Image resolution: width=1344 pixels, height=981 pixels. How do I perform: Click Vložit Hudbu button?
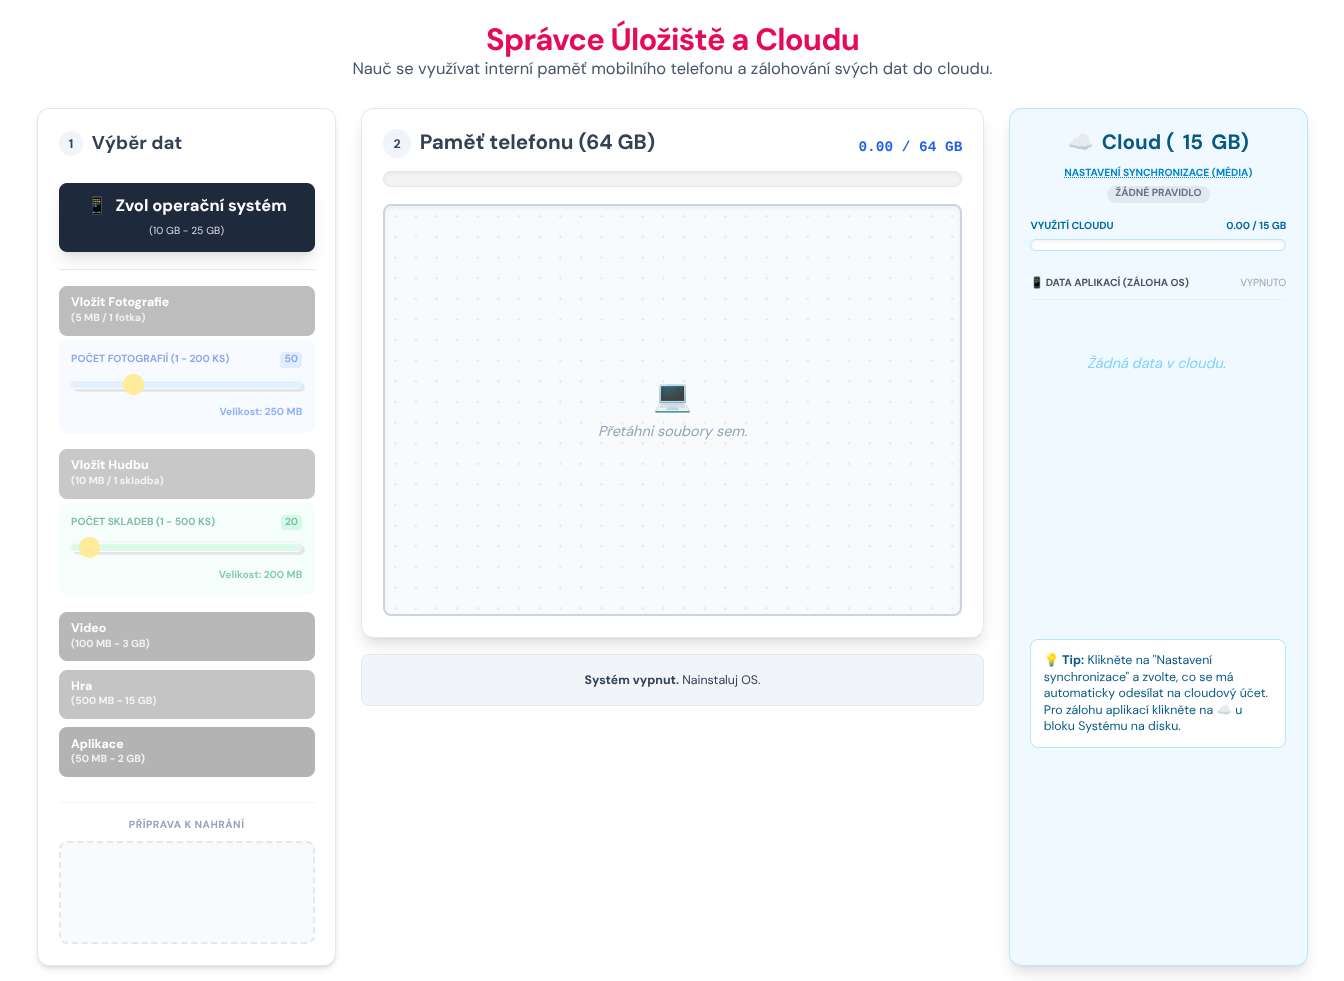click(187, 474)
